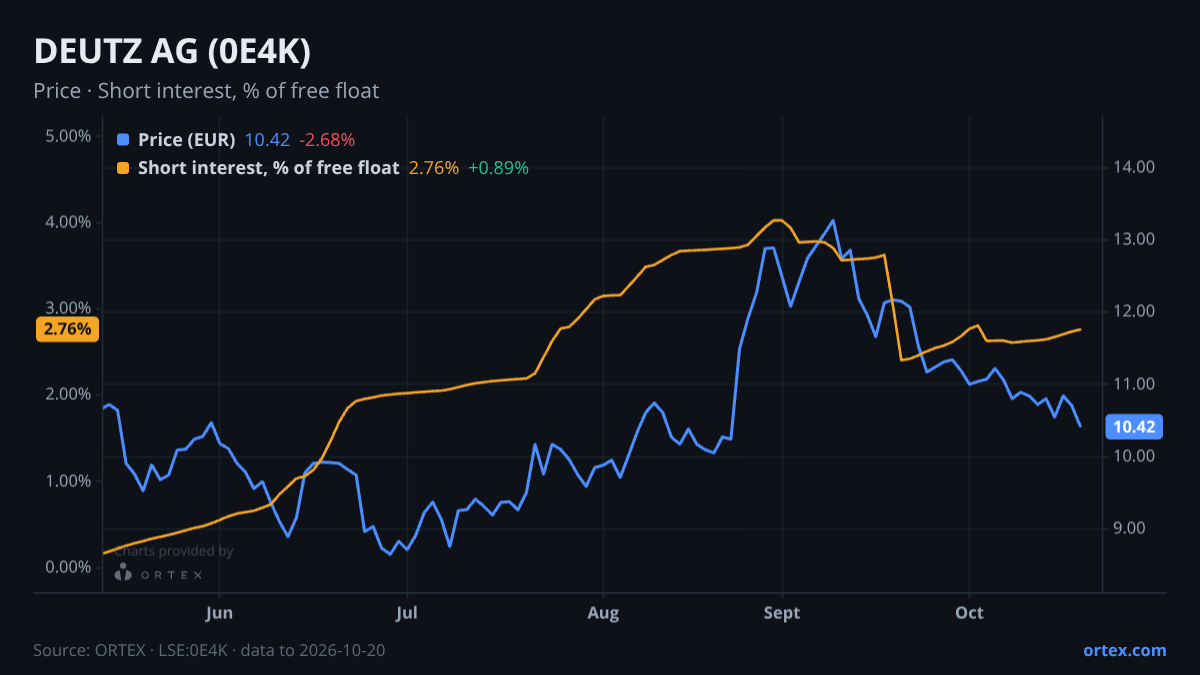Click the Jul label on x-axis

[x=406, y=612]
